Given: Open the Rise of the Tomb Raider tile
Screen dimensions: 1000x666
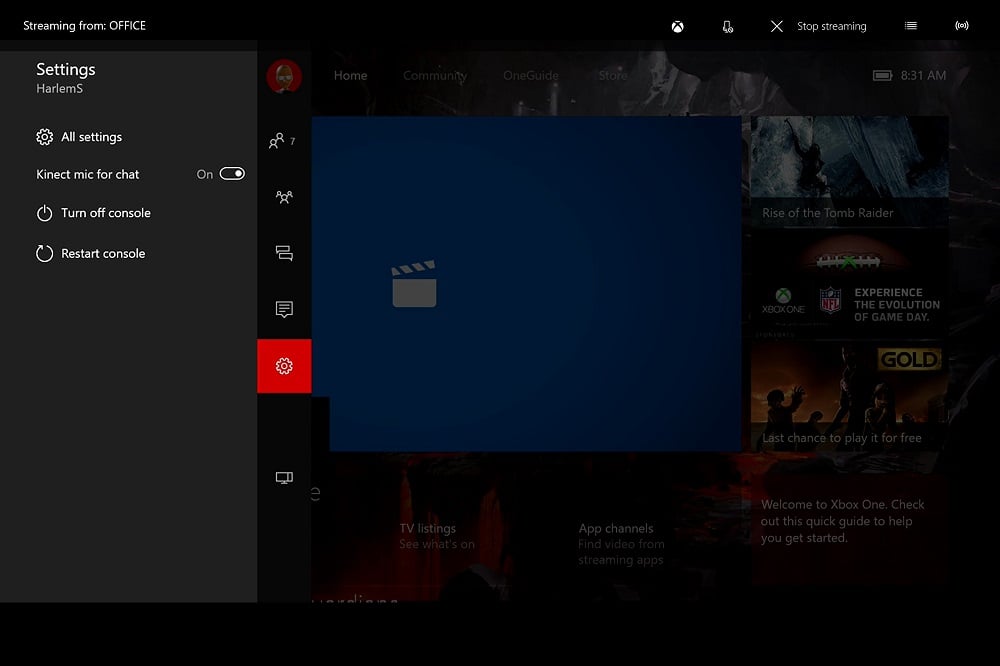Looking at the screenshot, I should coord(849,172).
